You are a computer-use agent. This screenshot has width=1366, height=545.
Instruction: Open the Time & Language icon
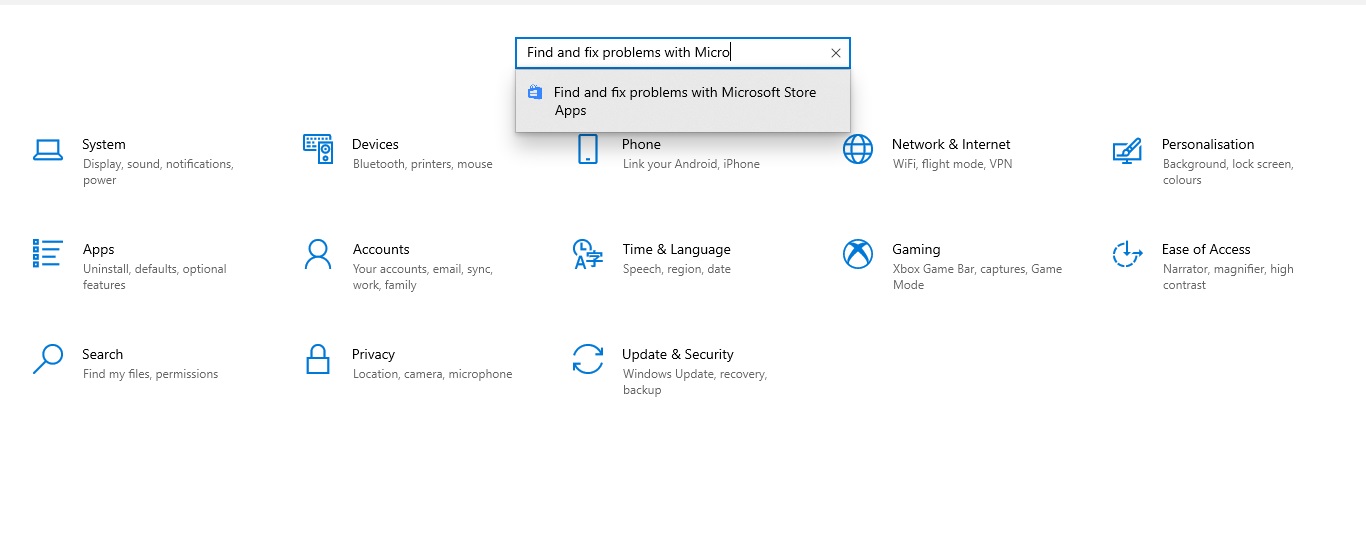tap(587, 254)
